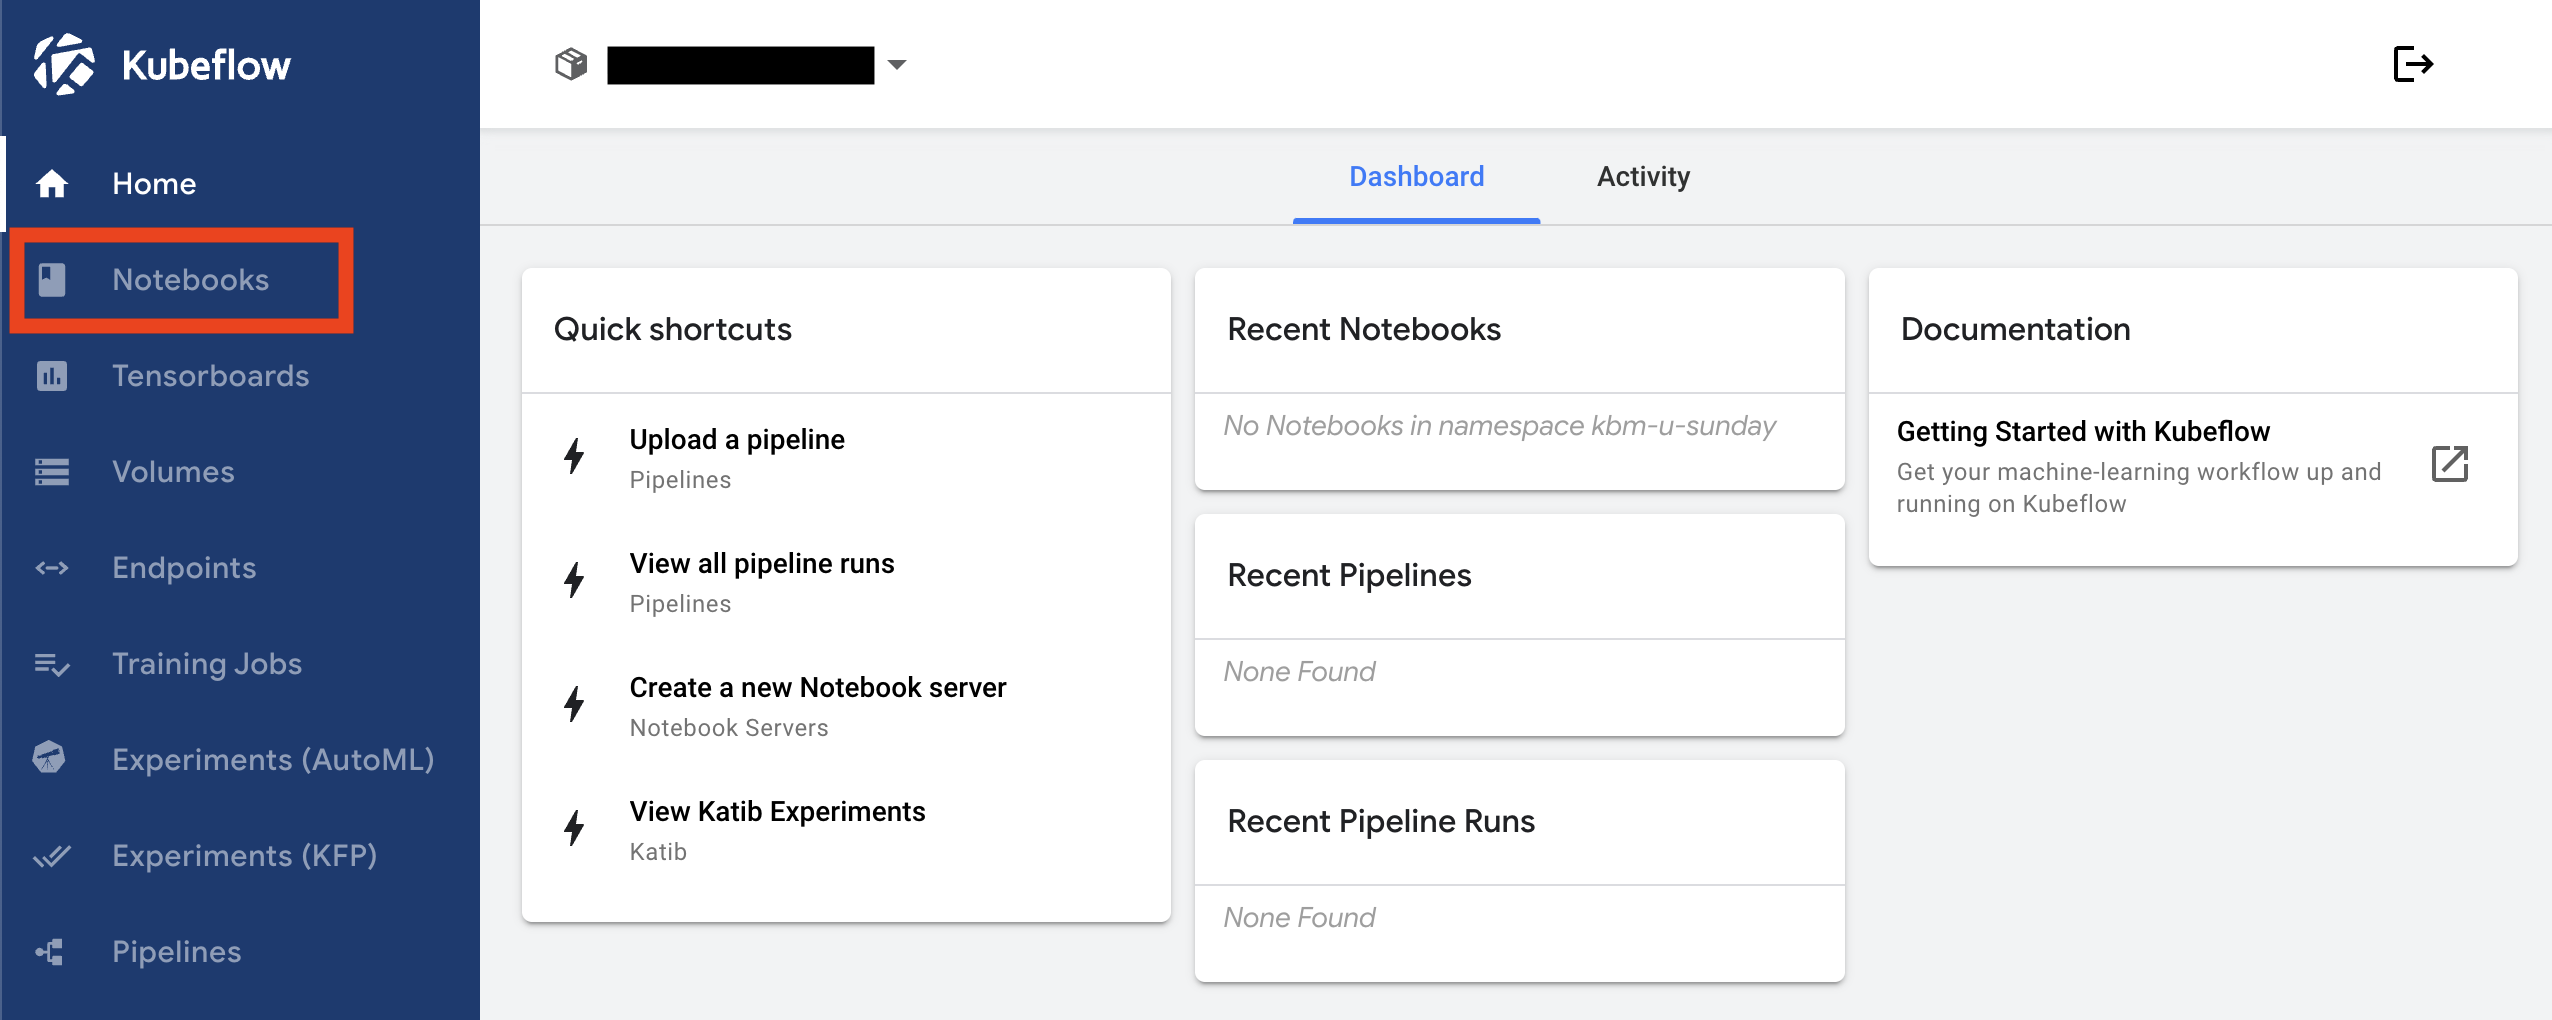
Task: Open Pipelines in the sidebar
Action: coord(241,952)
